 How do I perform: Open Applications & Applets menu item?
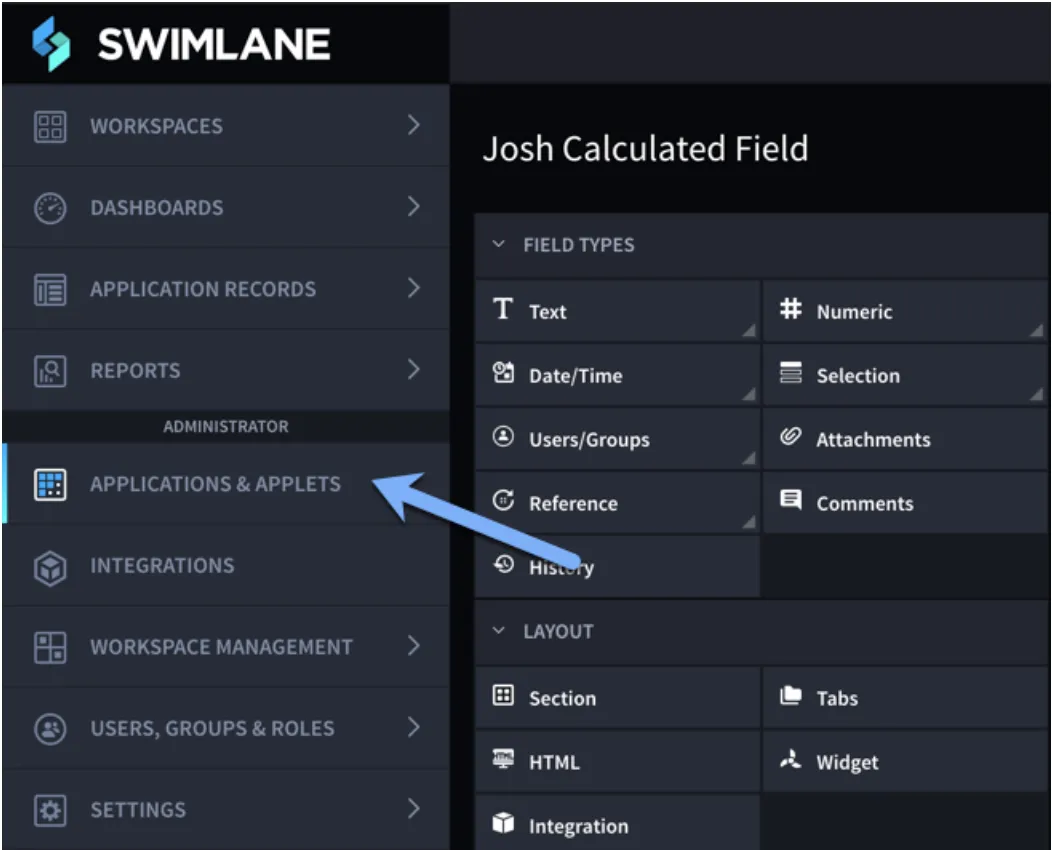[226, 484]
